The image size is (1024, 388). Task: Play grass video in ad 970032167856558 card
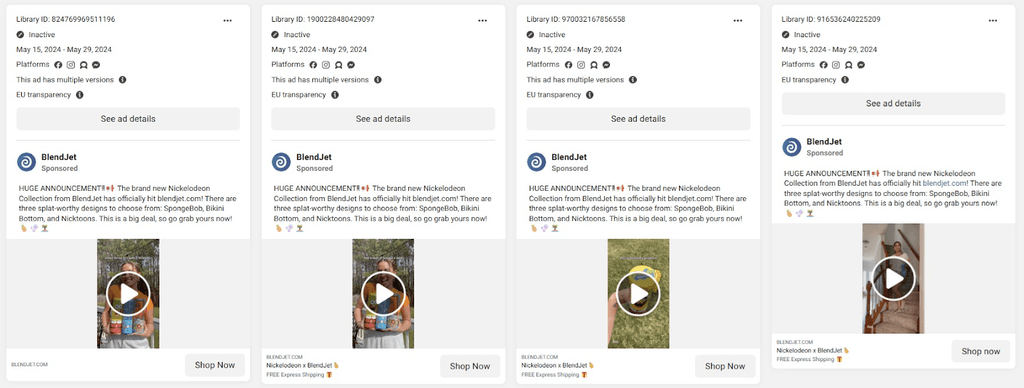pos(639,293)
